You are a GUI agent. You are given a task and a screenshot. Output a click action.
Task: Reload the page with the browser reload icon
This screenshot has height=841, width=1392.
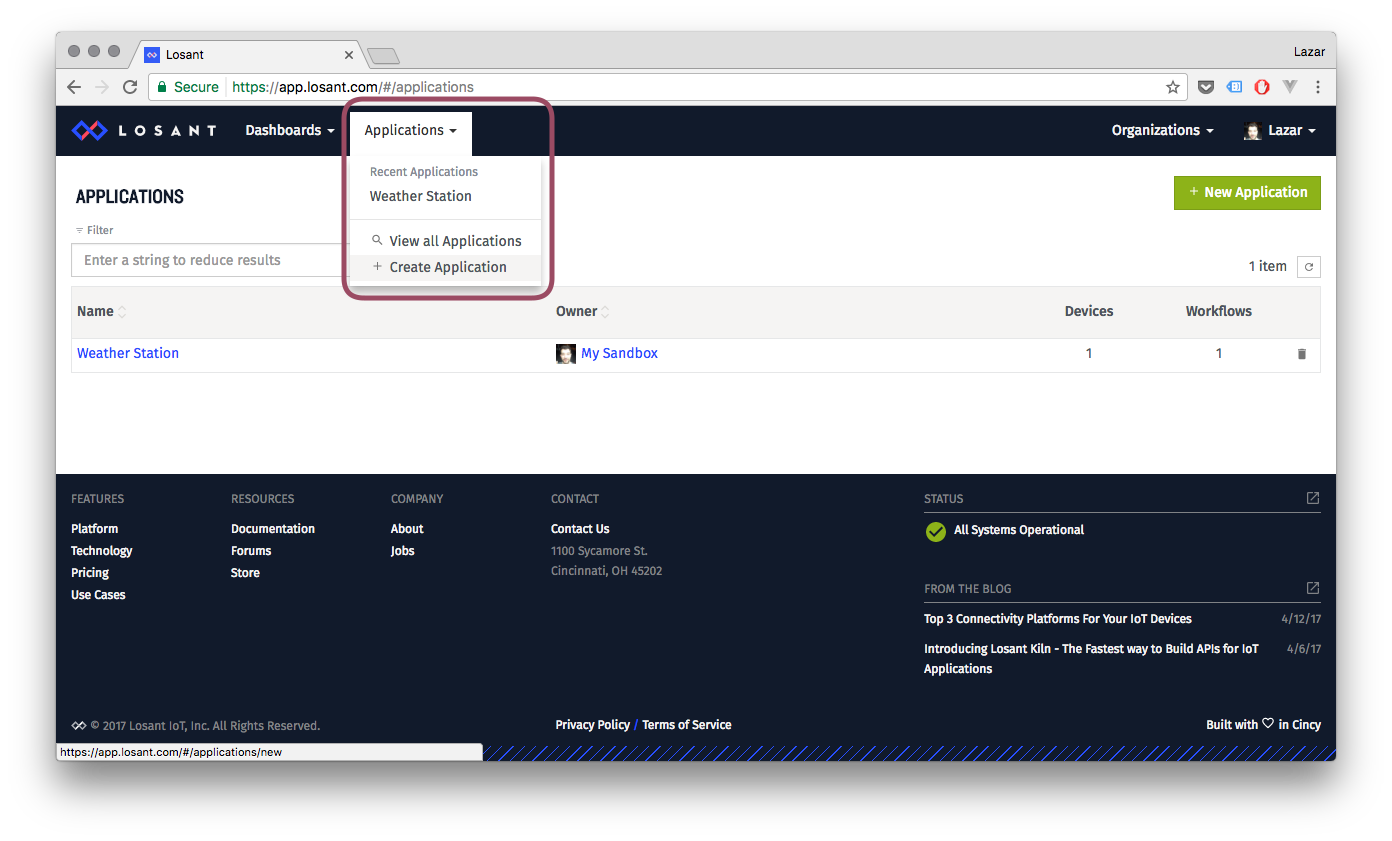coord(130,87)
